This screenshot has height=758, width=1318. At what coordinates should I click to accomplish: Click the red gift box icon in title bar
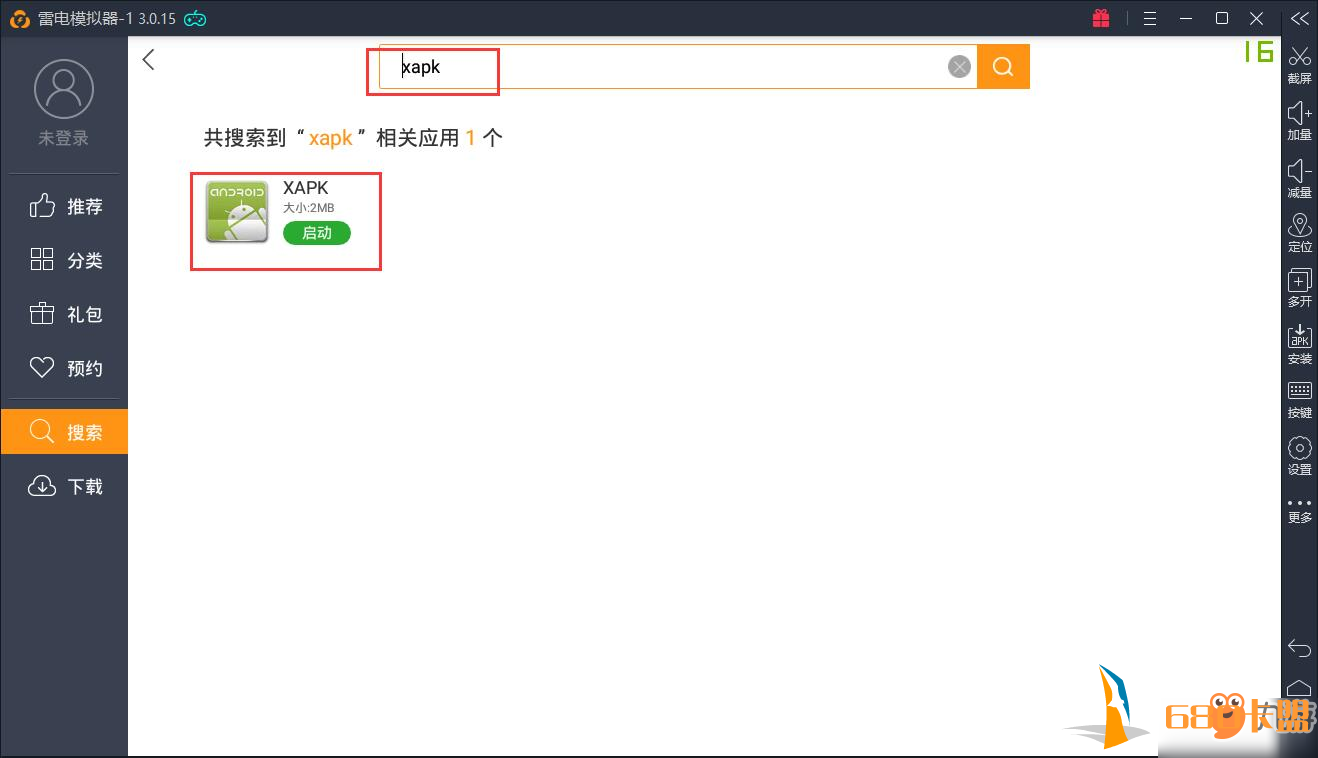pyautogui.click(x=1101, y=18)
